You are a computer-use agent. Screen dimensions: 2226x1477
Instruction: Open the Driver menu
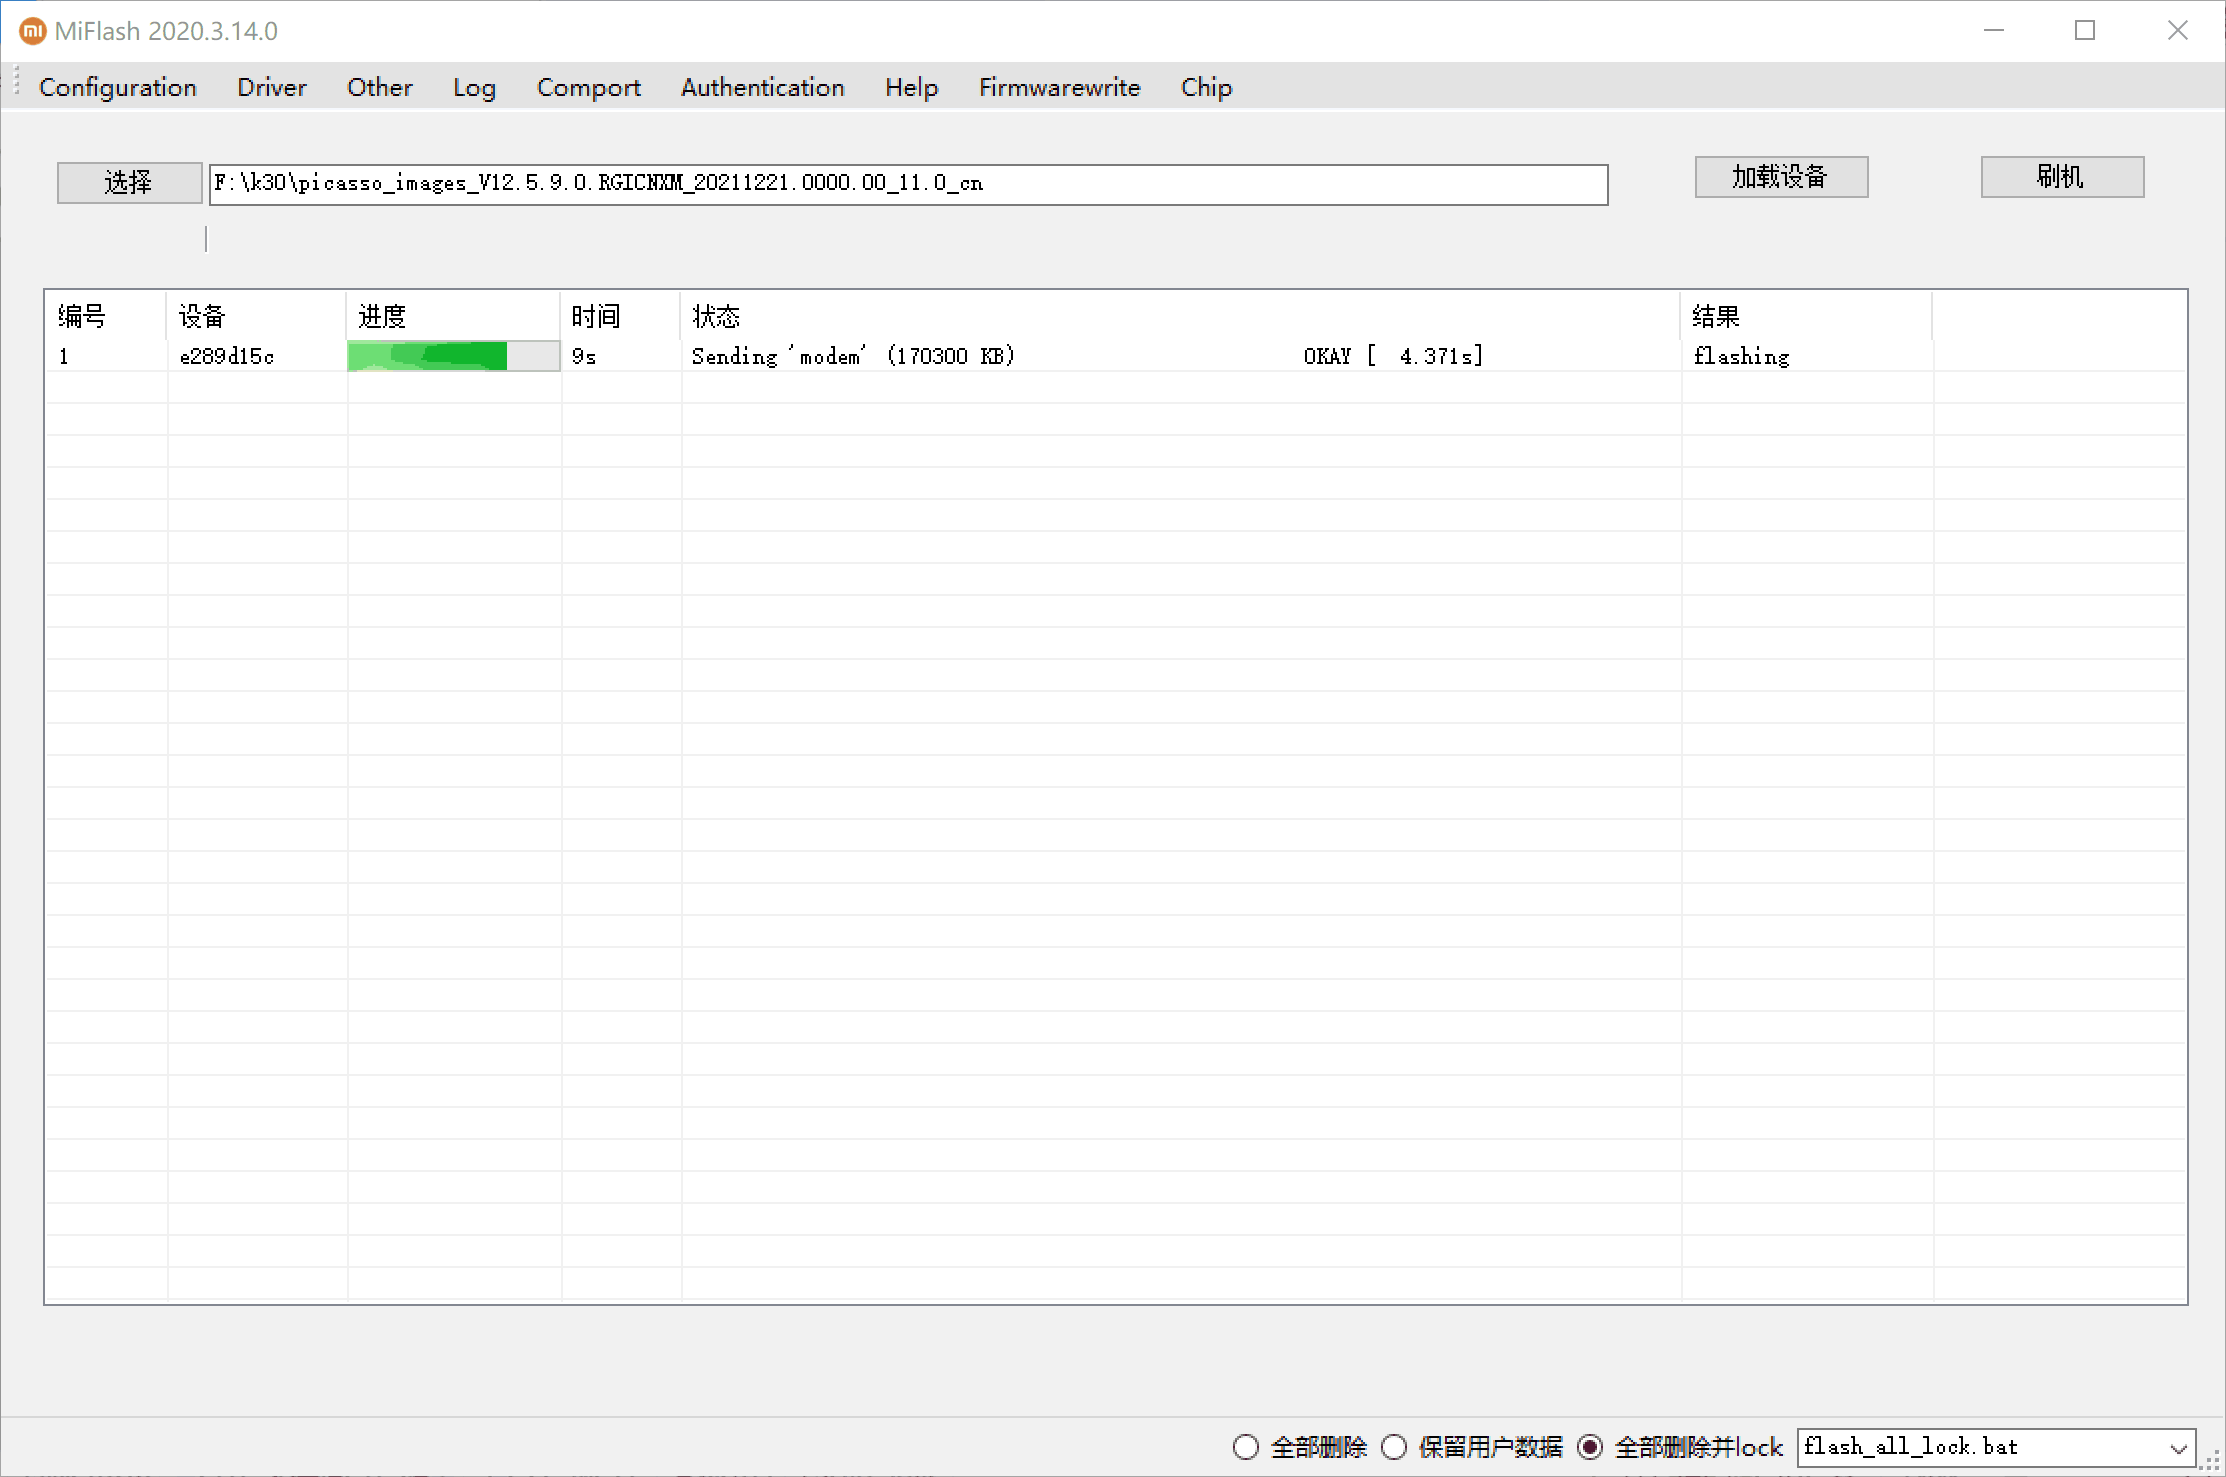271,87
